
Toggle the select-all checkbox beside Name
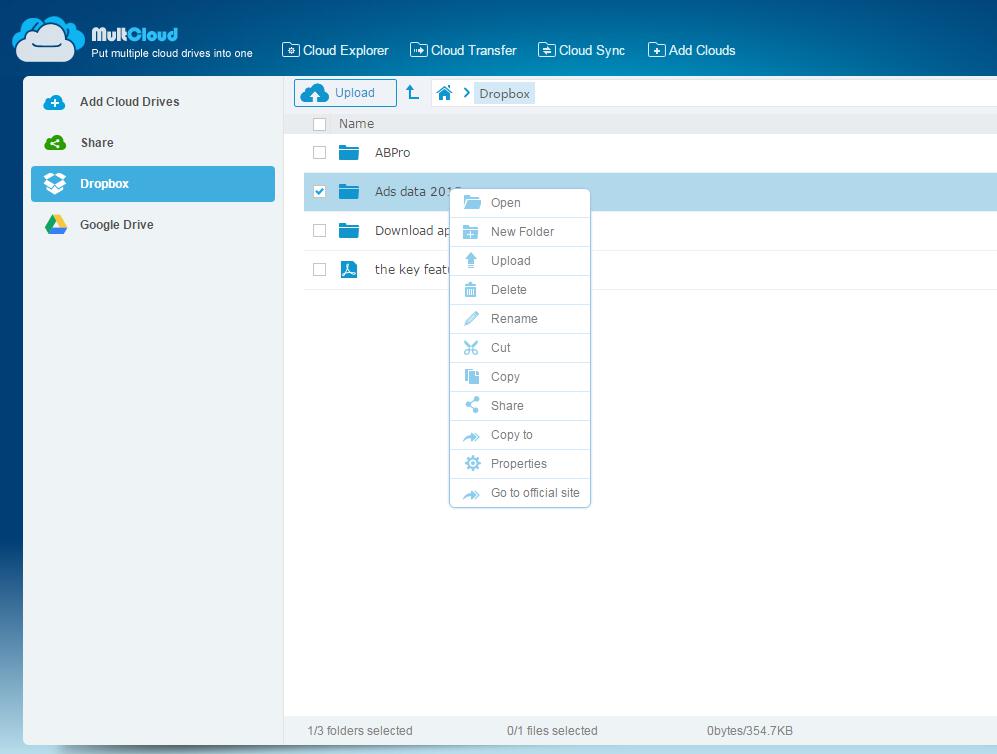(x=319, y=124)
